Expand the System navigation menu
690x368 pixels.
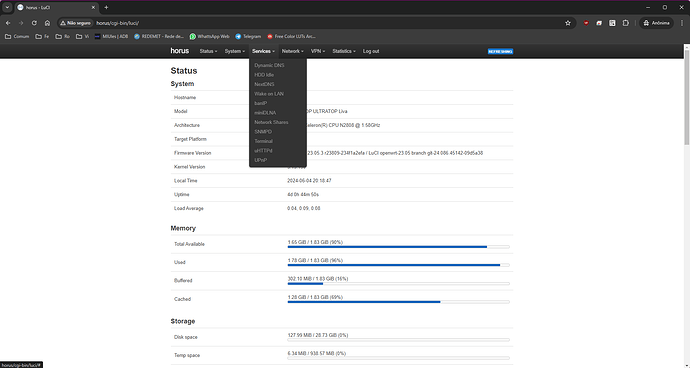tap(235, 52)
